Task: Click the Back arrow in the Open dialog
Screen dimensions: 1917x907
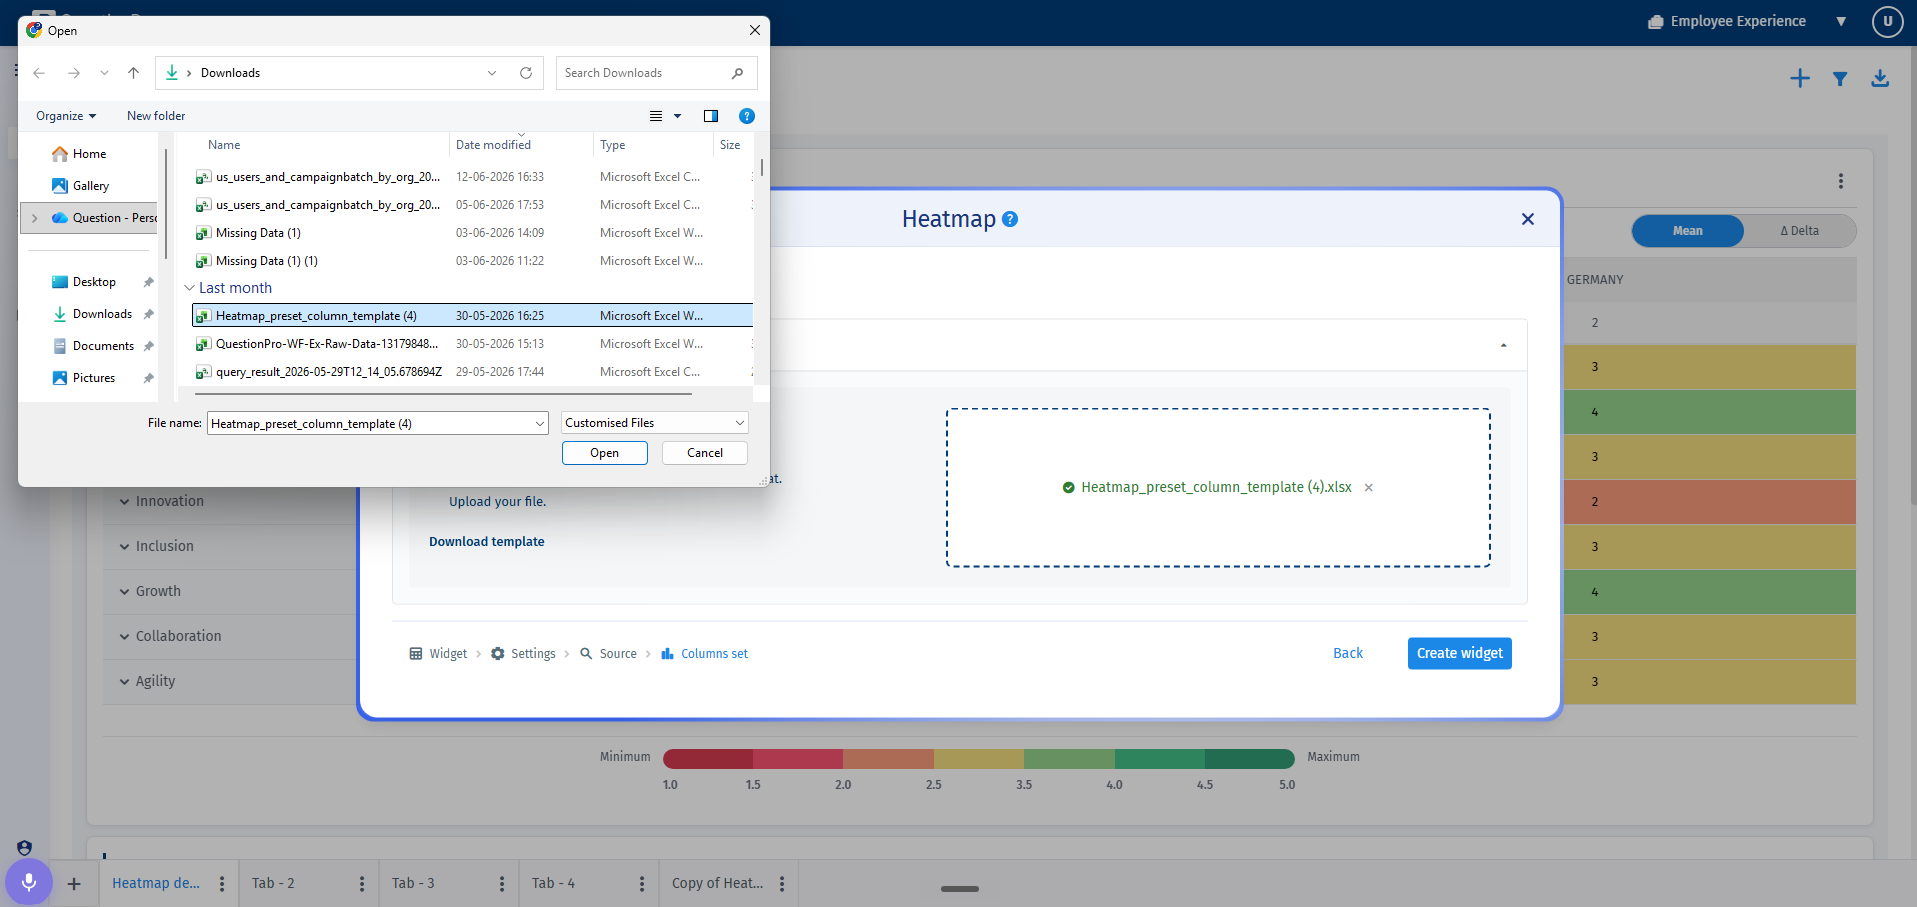Action: pos(39,73)
